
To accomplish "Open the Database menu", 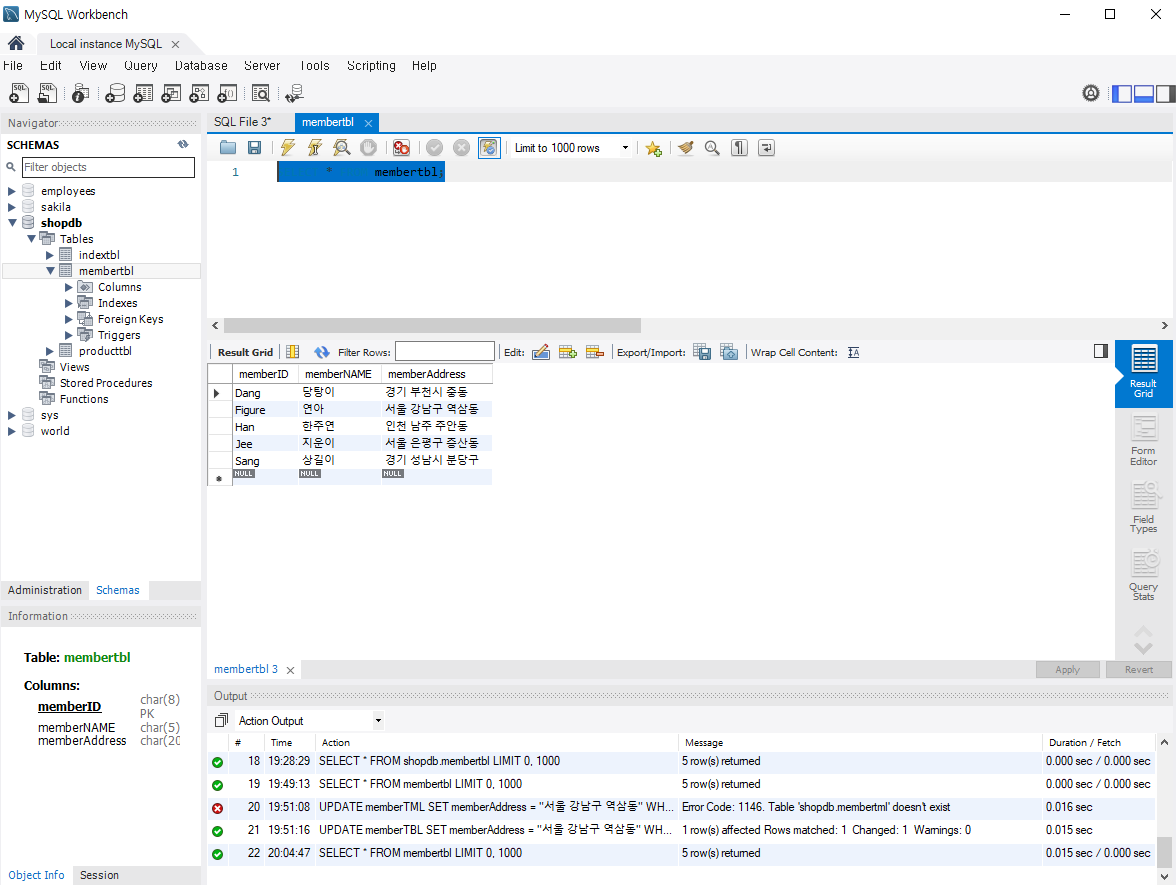I will pyautogui.click(x=201, y=66).
